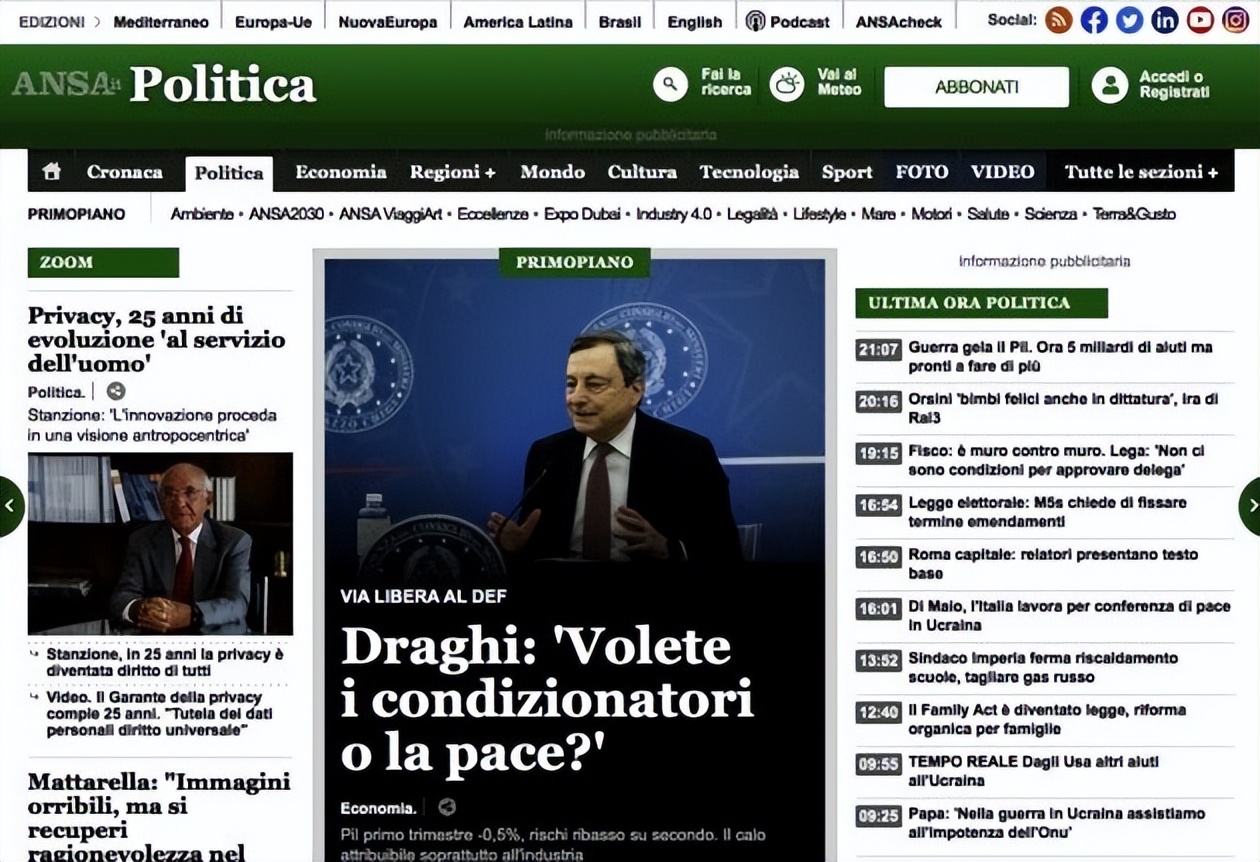Open ANSA's Instagram icon
1260x862 pixels.
click(1236, 20)
